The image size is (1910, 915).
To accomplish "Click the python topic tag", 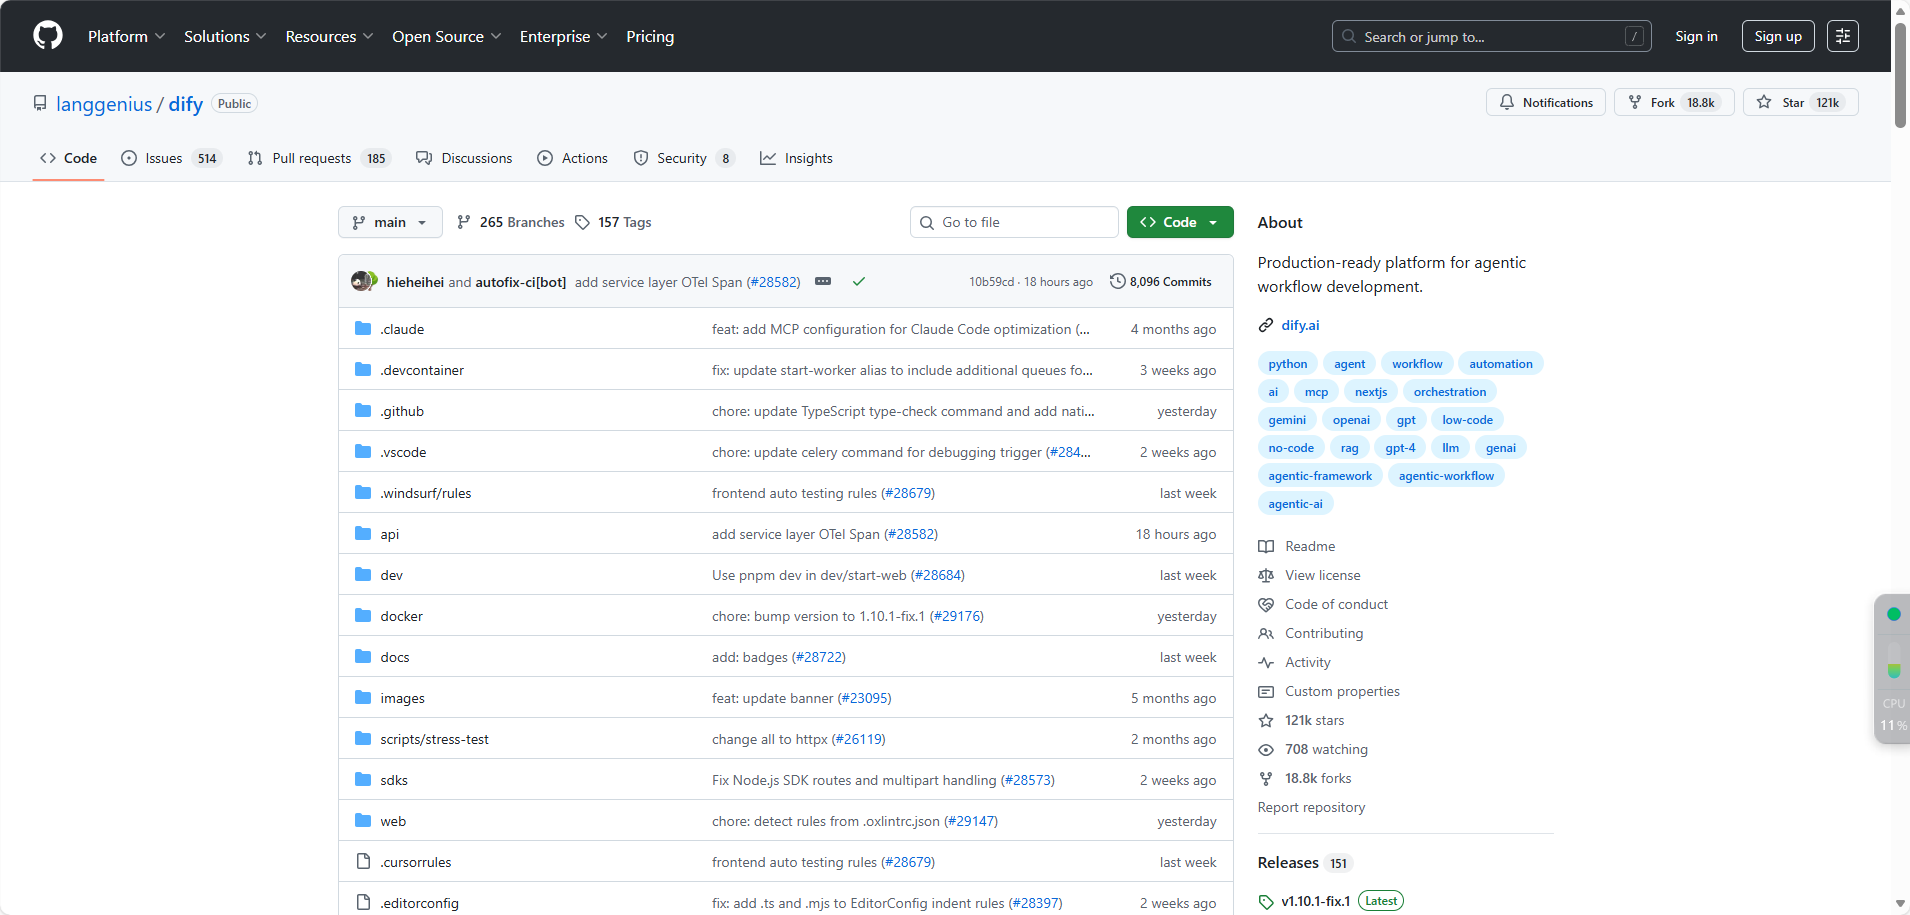I will pos(1288,364).
